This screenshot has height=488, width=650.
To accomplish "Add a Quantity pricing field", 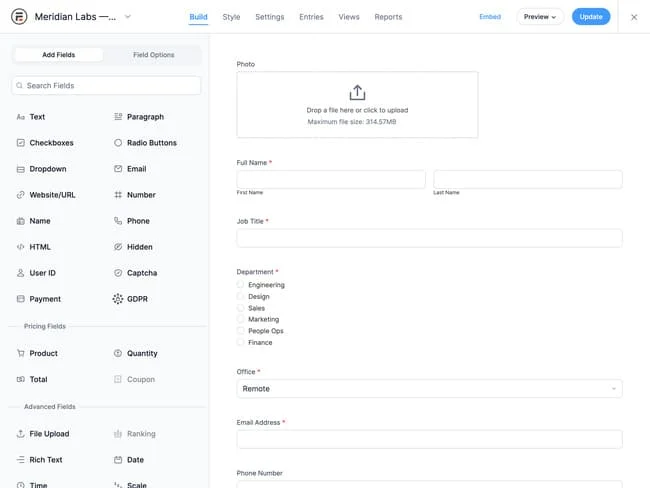I will (x=136, y=353).
